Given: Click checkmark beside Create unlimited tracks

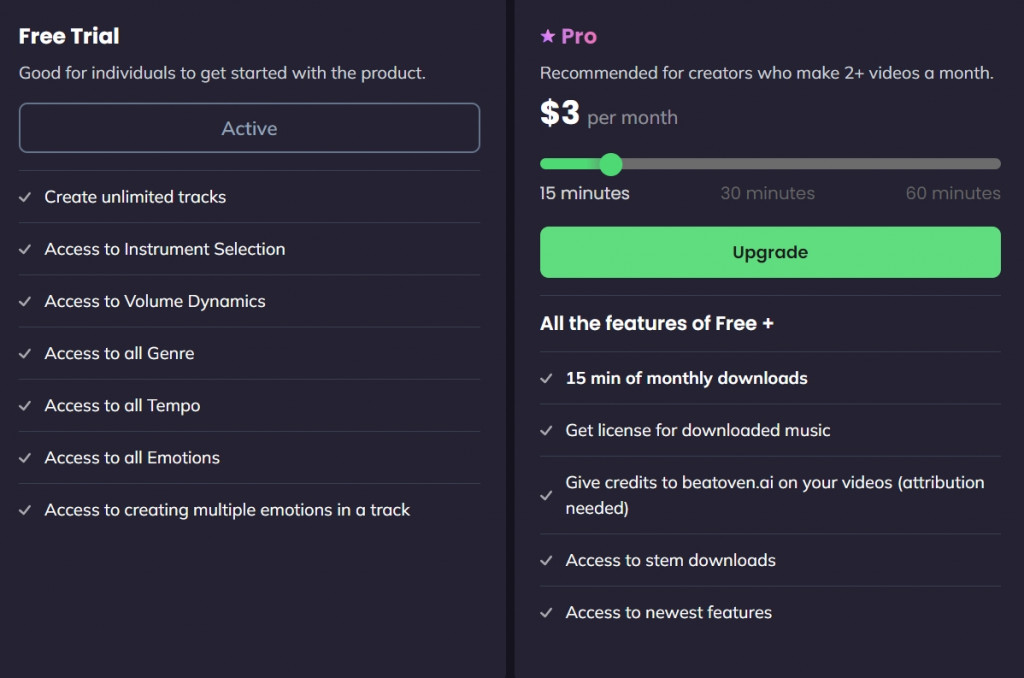Looking at the screenshot, I should [x=26, y=197].
